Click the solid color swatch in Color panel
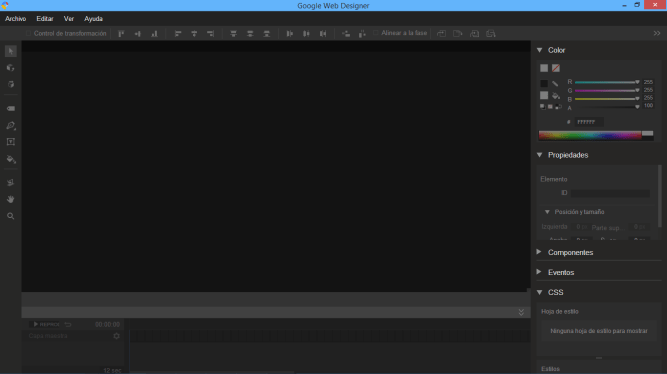 544,68
